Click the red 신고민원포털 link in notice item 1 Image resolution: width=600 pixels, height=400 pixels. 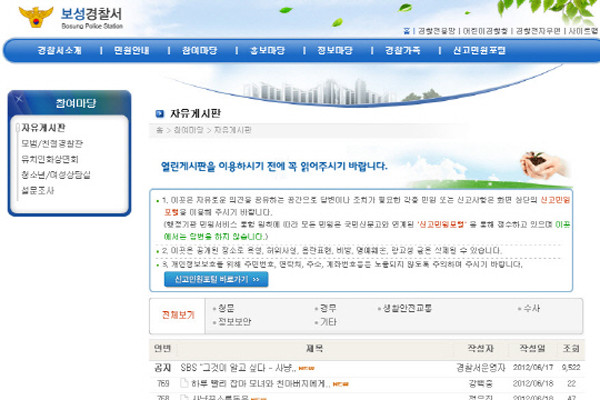[441, 224]
